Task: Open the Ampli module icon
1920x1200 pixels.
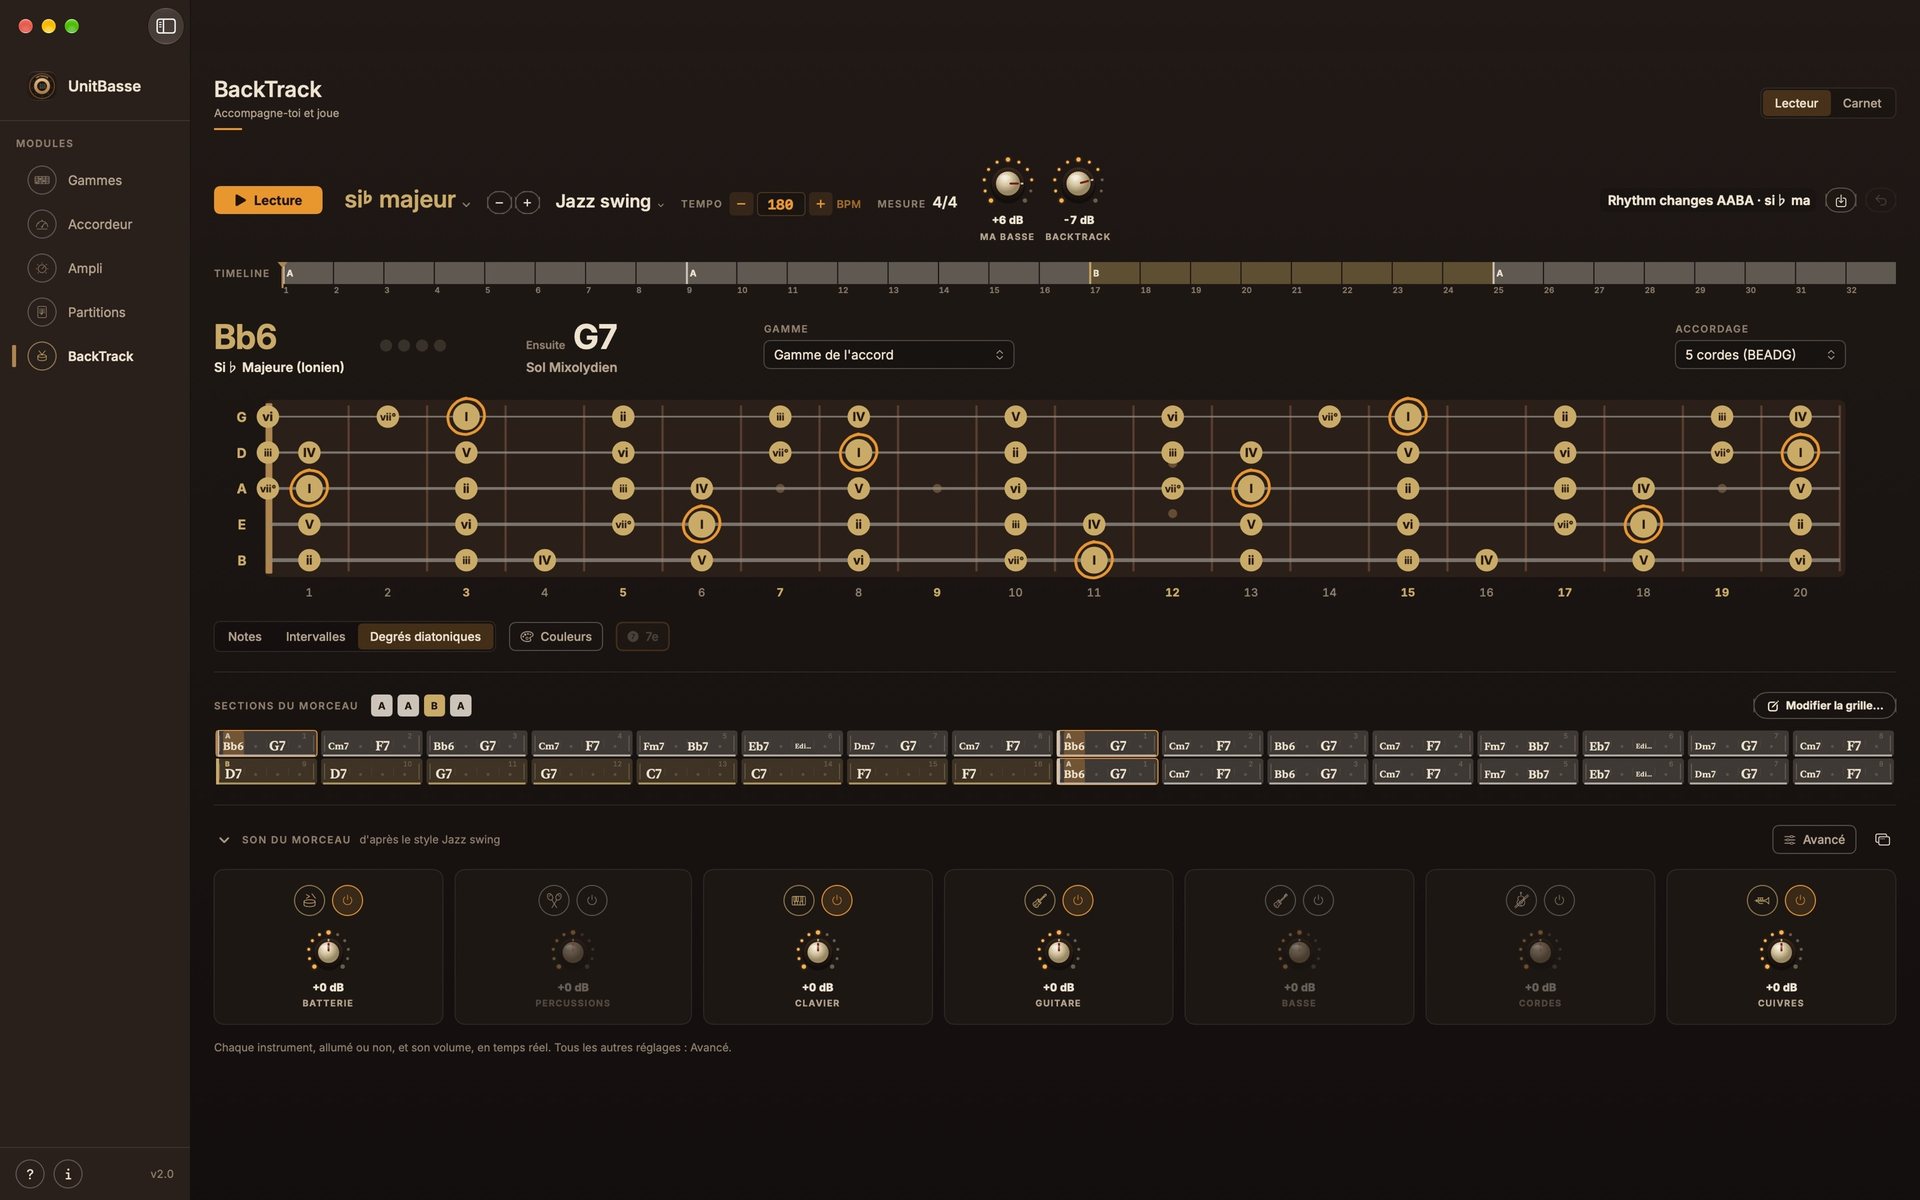Action: tap(42, 268)
